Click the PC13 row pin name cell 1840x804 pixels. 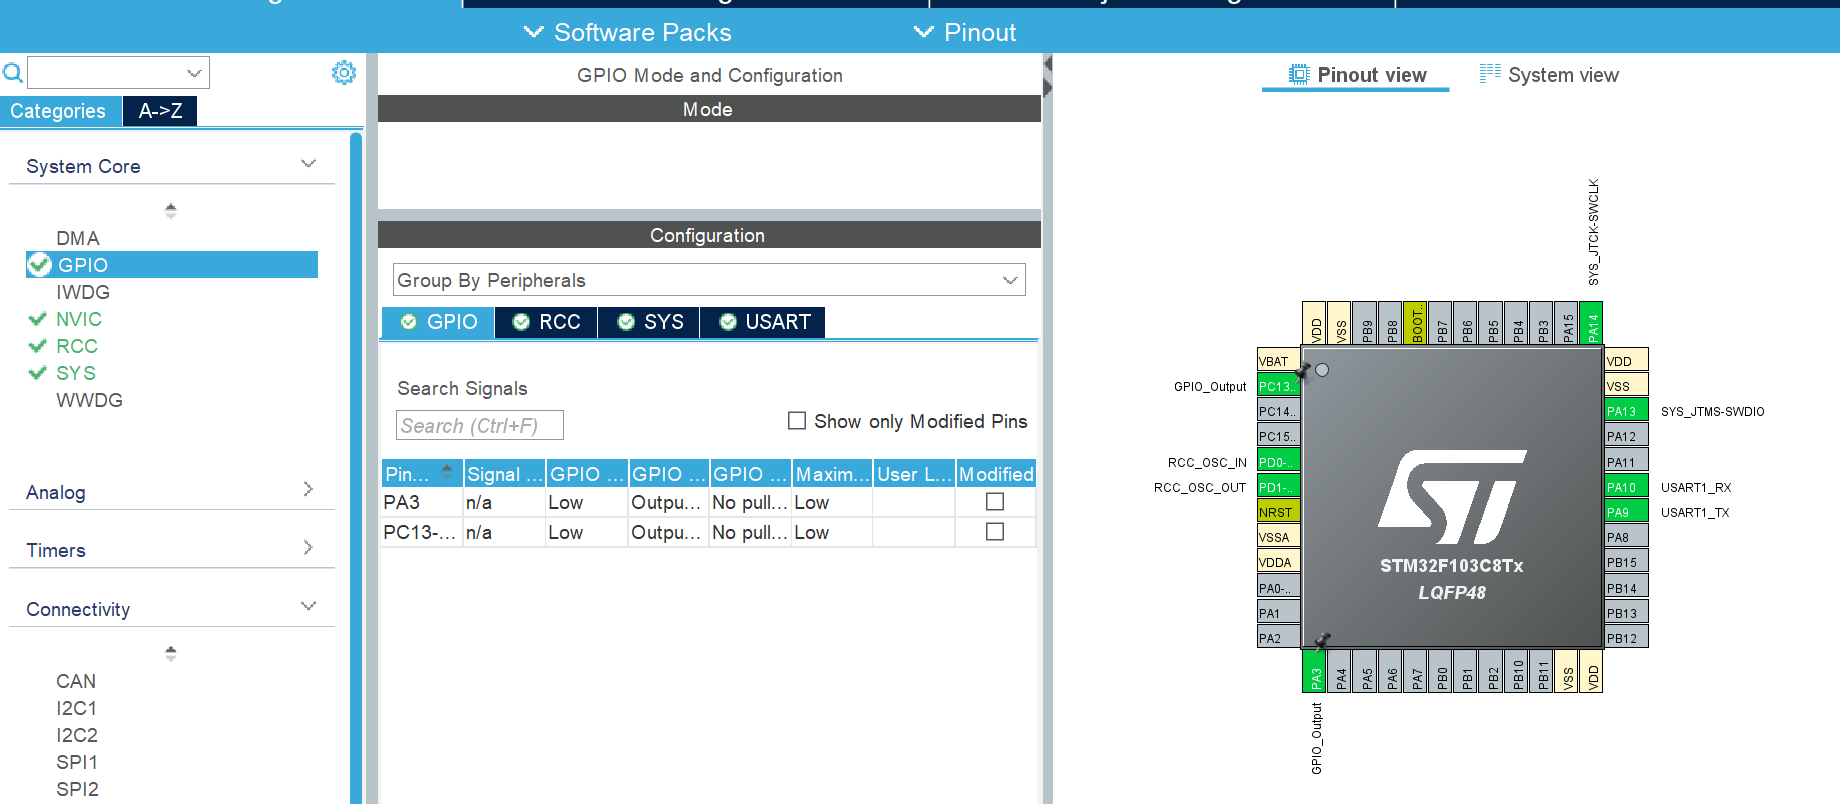422,532
